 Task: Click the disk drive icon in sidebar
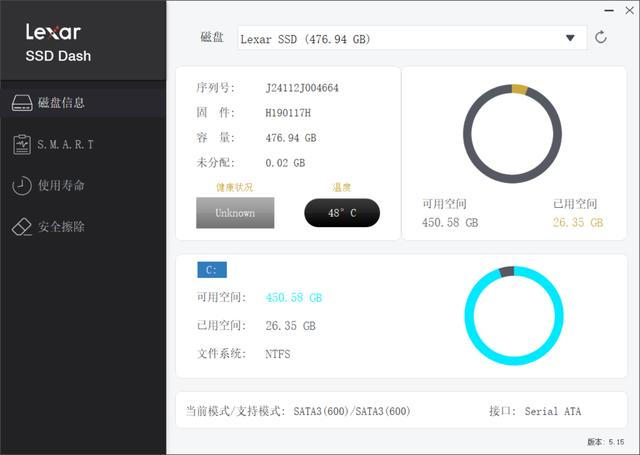click(22, 103)
